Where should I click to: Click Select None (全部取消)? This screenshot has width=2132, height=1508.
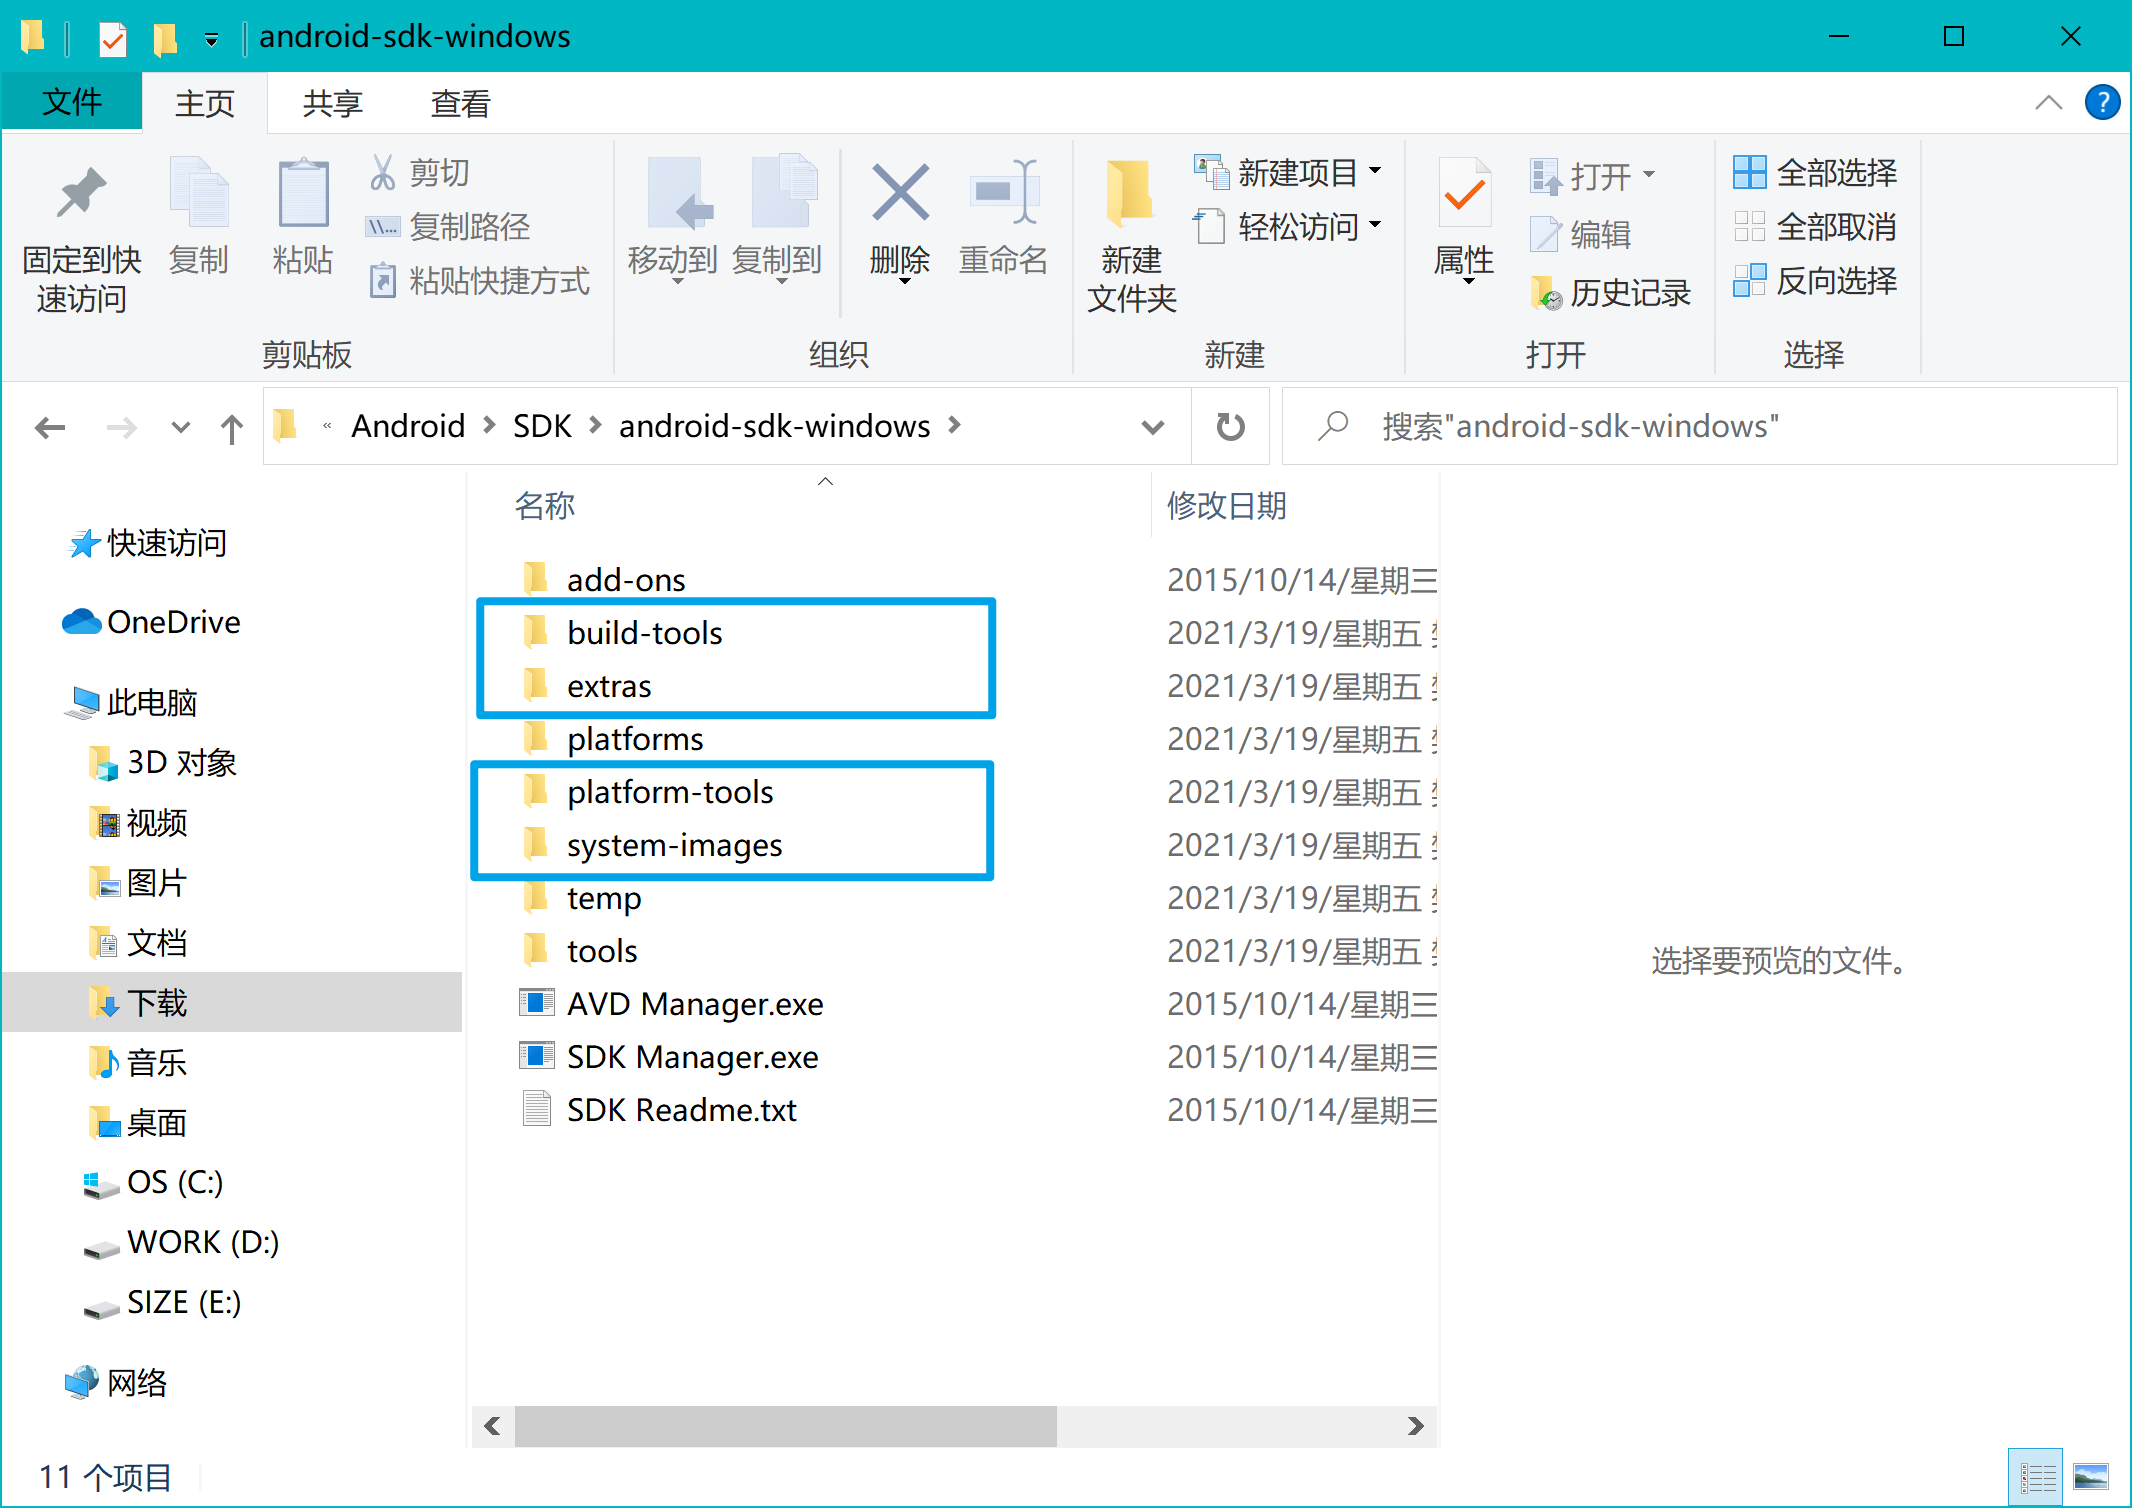tap(1816, 227)
